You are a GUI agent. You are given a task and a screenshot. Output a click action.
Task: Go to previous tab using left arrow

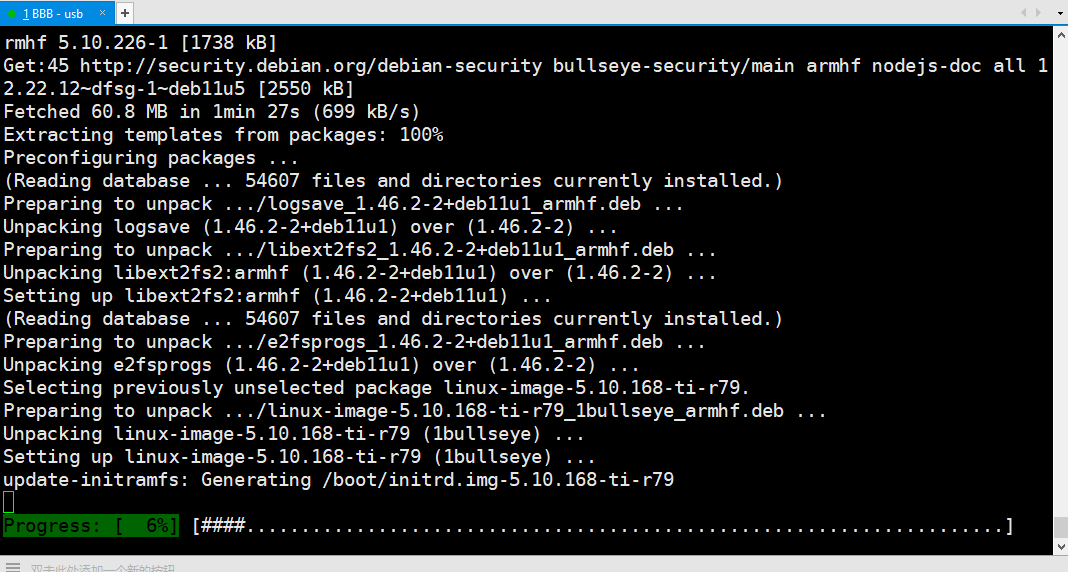coord(1024,12)
